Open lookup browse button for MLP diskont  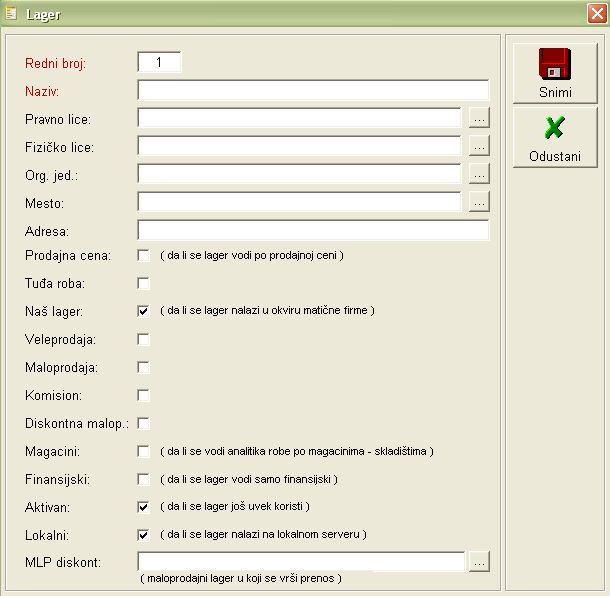click(479, 562)
